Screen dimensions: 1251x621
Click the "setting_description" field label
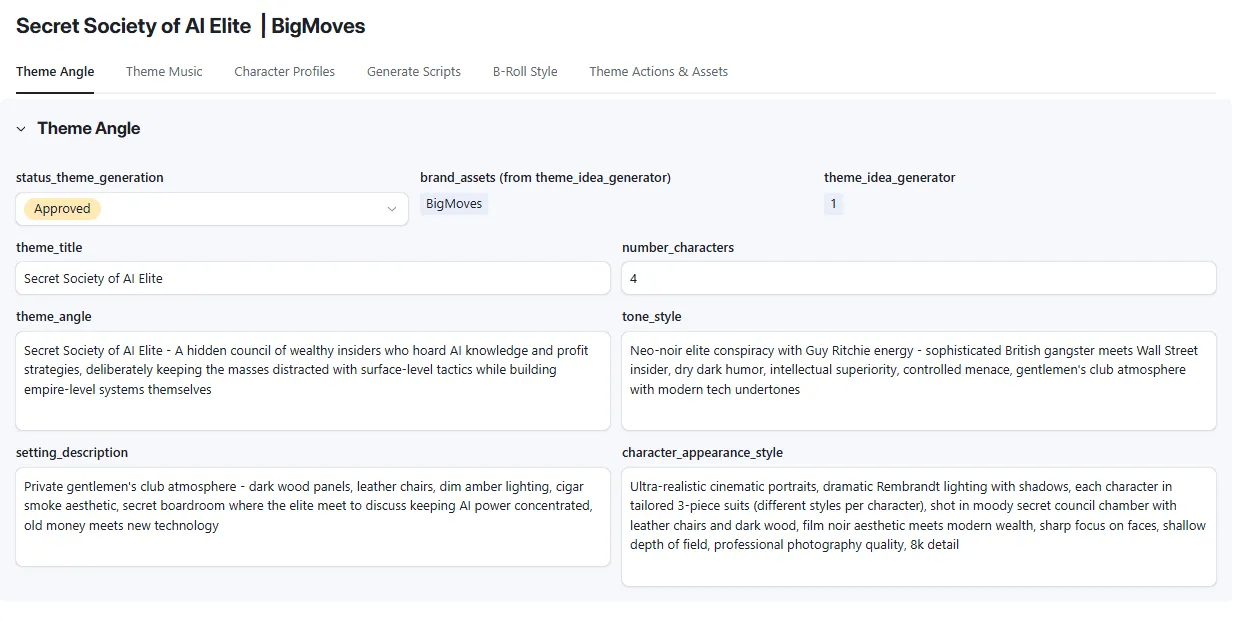(x=72, y=453)
